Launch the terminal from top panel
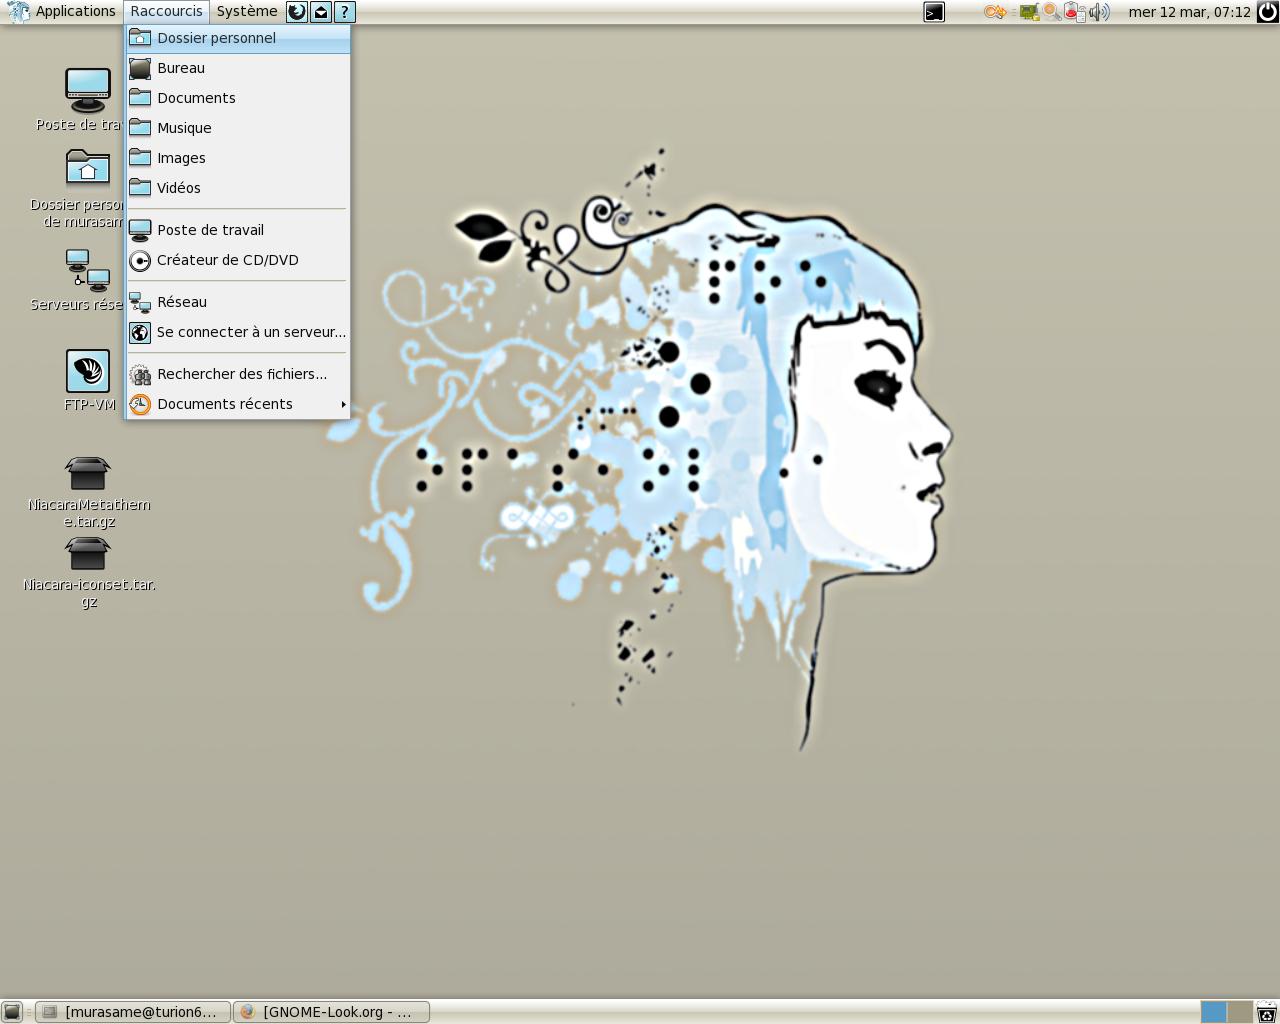 [x=934, y=12]
